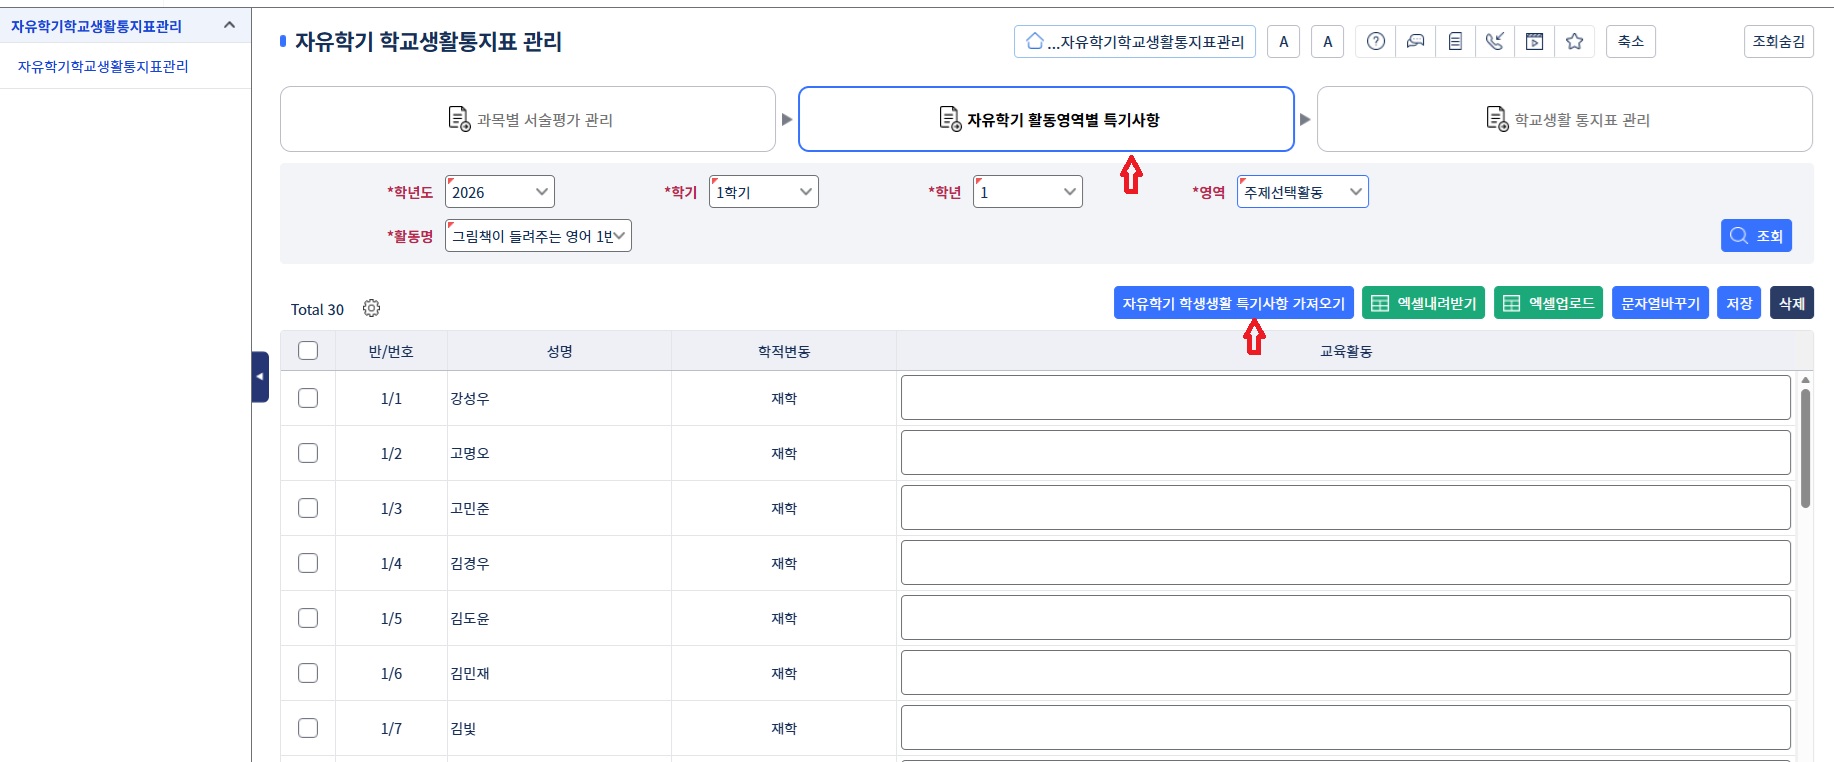Click the table vertical scrollbar thumb

(1805, 448)
